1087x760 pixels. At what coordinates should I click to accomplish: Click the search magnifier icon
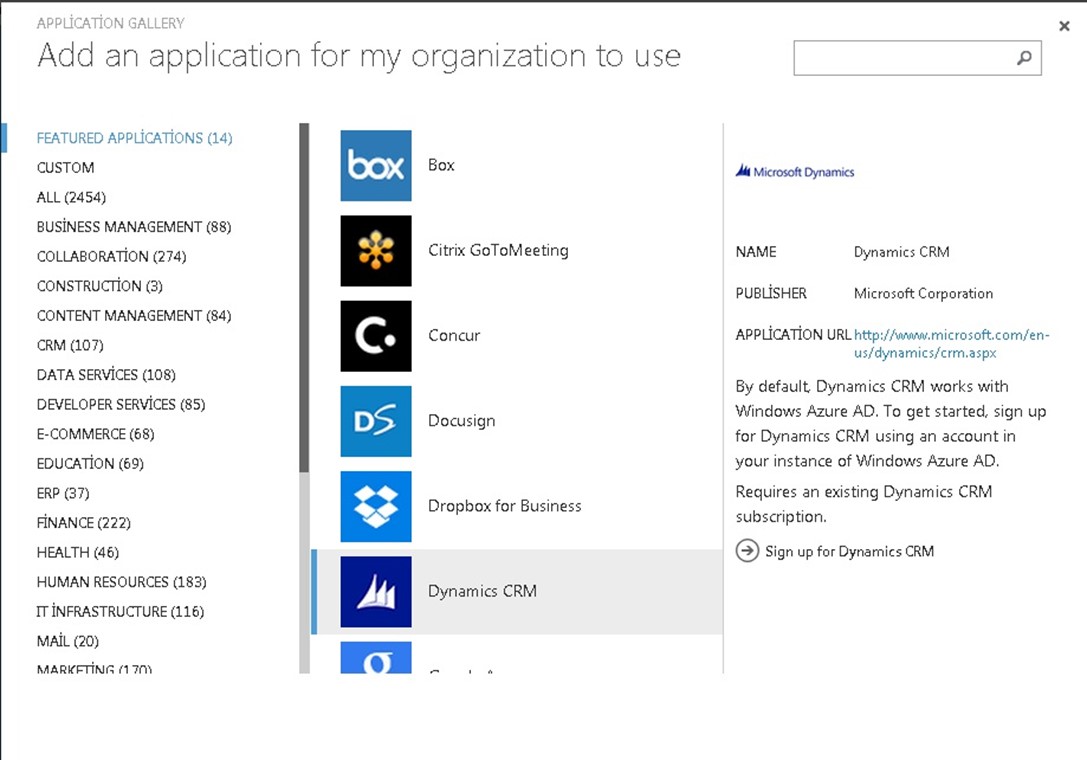1024,58
